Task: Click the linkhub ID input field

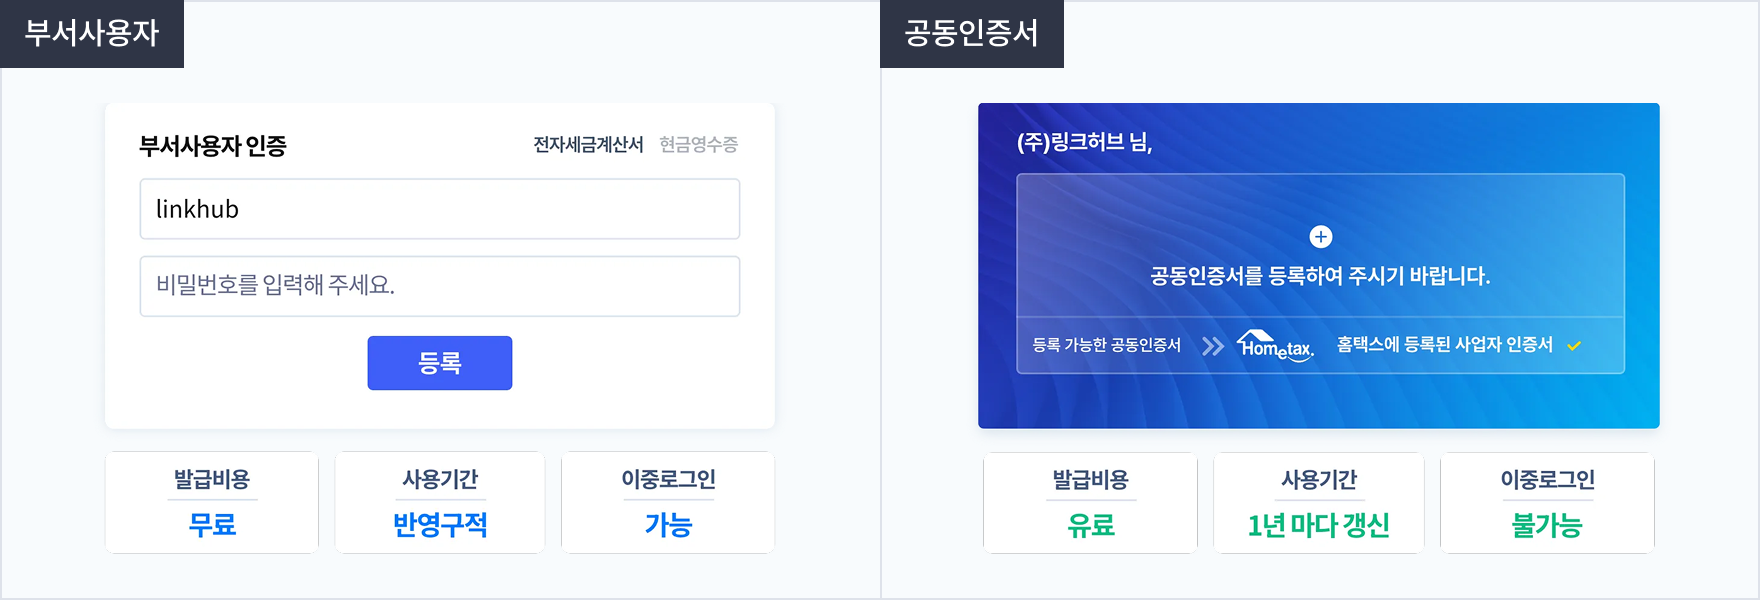Action: (440, 209)
